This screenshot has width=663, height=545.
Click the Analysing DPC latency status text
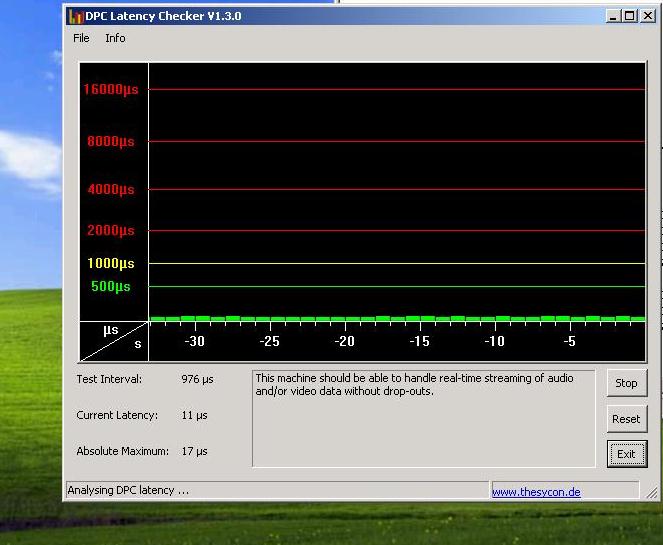coord(128,490)
